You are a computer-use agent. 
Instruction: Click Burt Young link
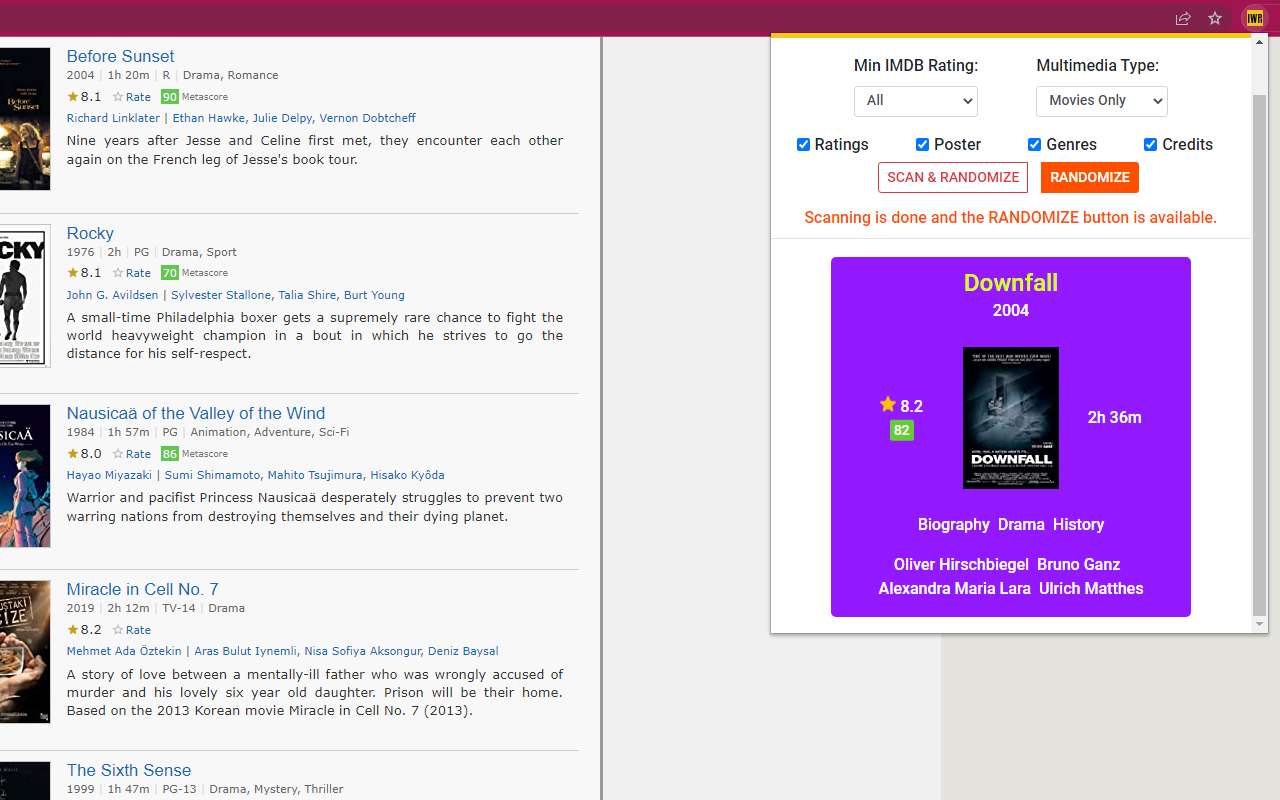point(374,295)
